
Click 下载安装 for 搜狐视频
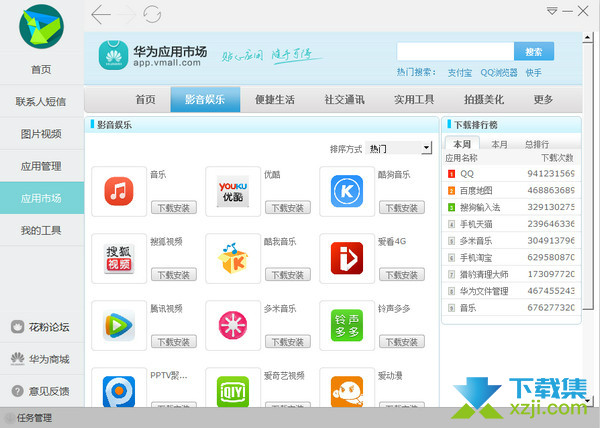click(174, 275)
